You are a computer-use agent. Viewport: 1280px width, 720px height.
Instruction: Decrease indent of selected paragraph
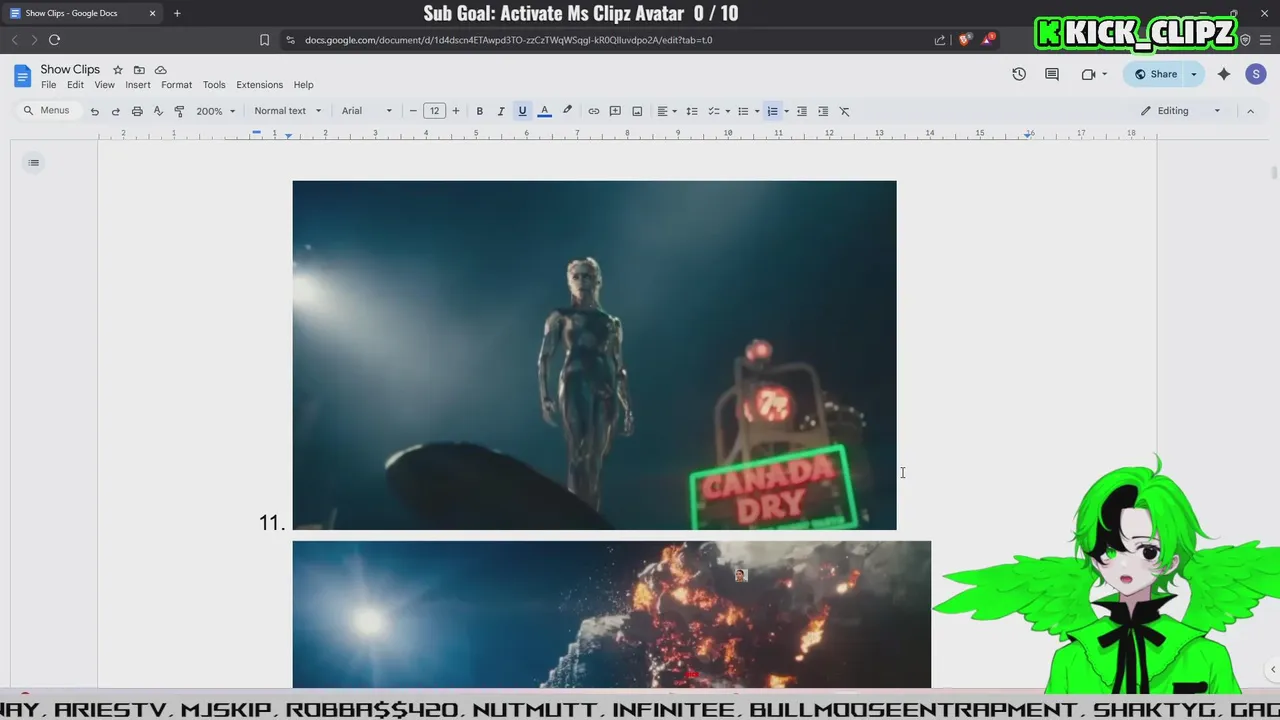click(801, 111)
